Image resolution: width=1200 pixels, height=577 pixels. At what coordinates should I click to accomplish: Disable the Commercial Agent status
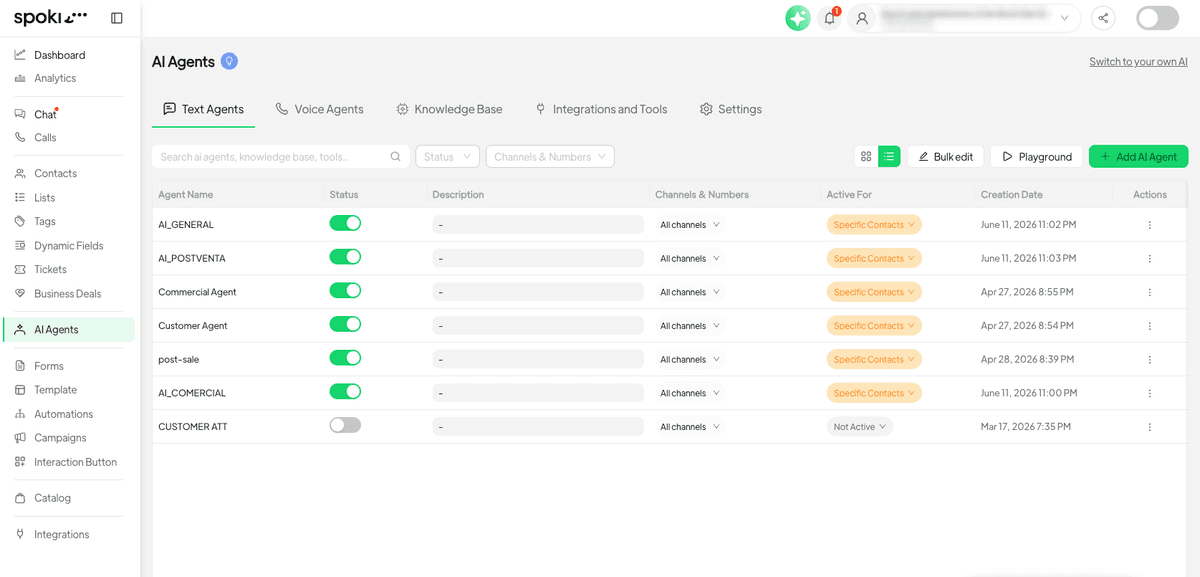pyautogui.click(x=345, y=291)
